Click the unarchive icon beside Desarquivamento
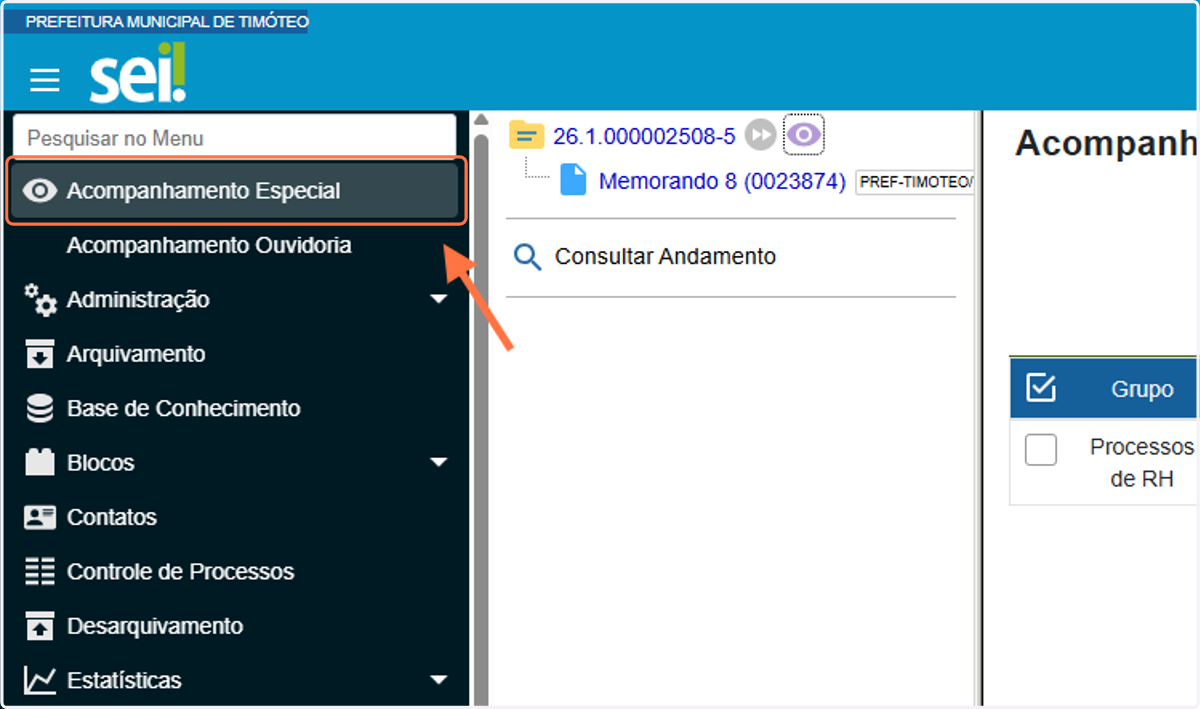 click(x=40, y=626)
